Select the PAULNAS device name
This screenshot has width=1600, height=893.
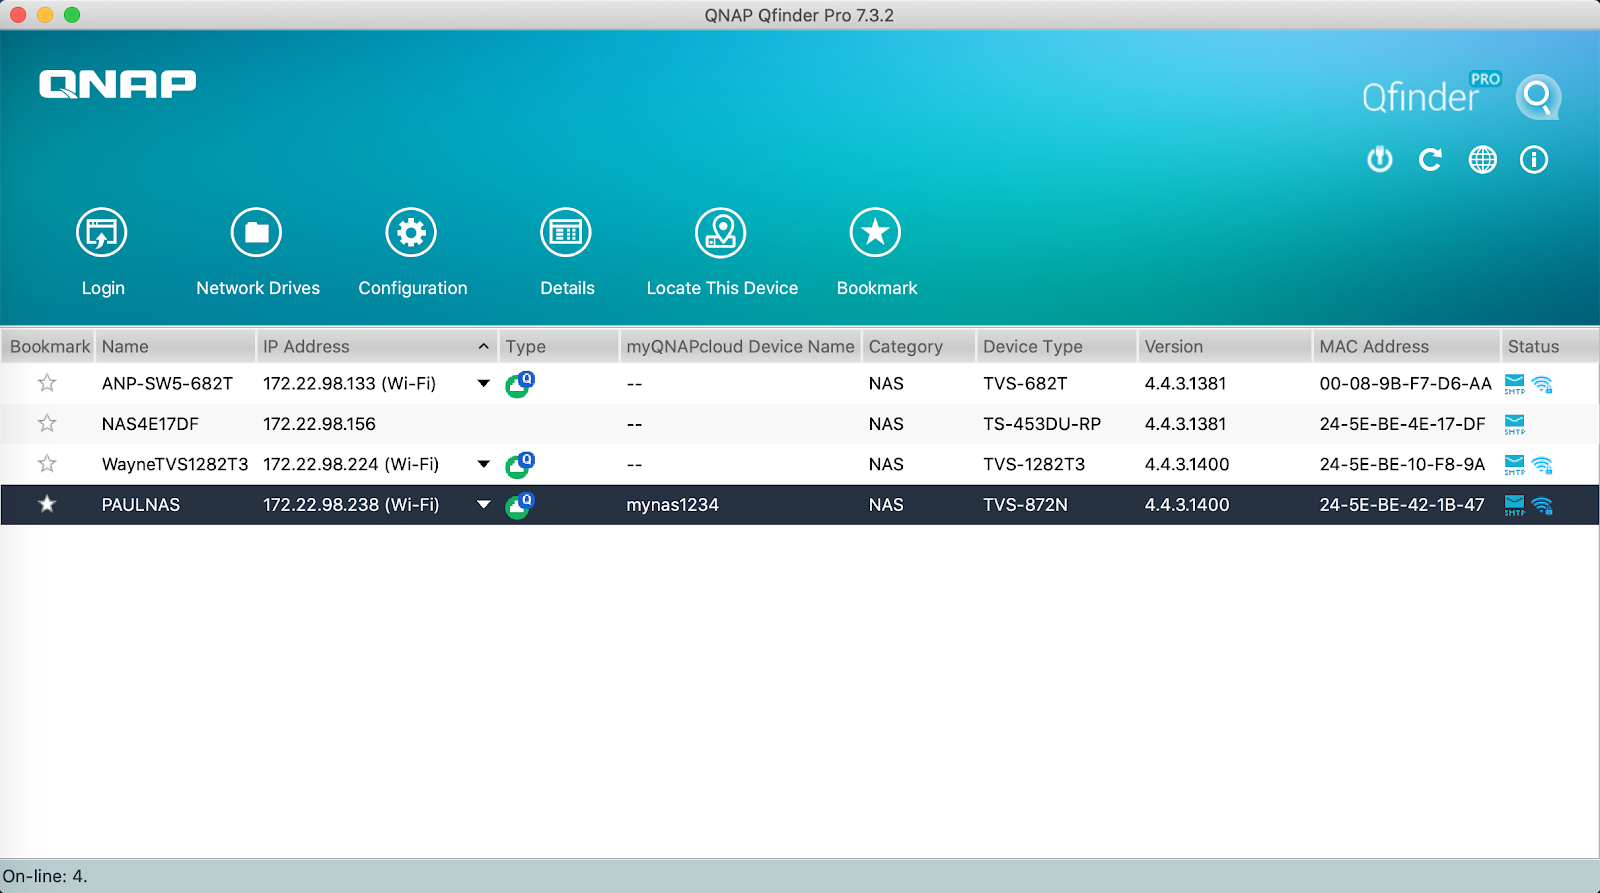click(x=141, y=505)
